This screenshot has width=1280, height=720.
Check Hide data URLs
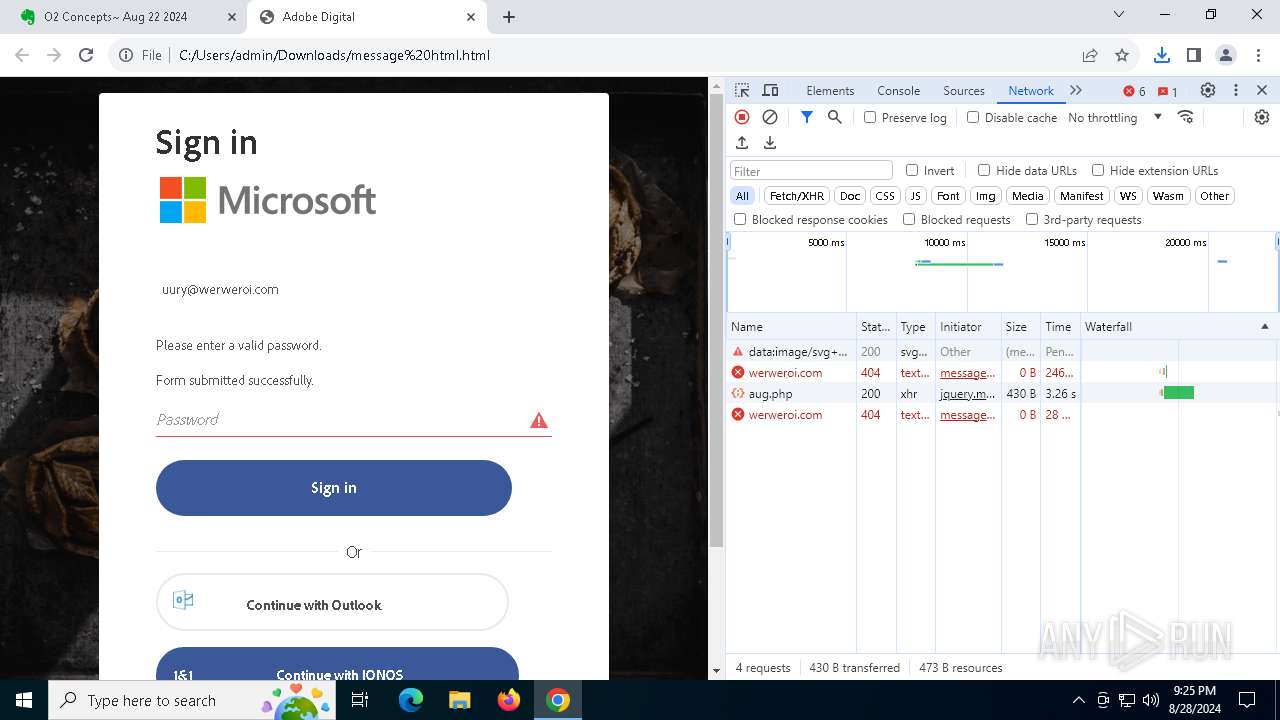pyautogui.click(x=984, y=170)
